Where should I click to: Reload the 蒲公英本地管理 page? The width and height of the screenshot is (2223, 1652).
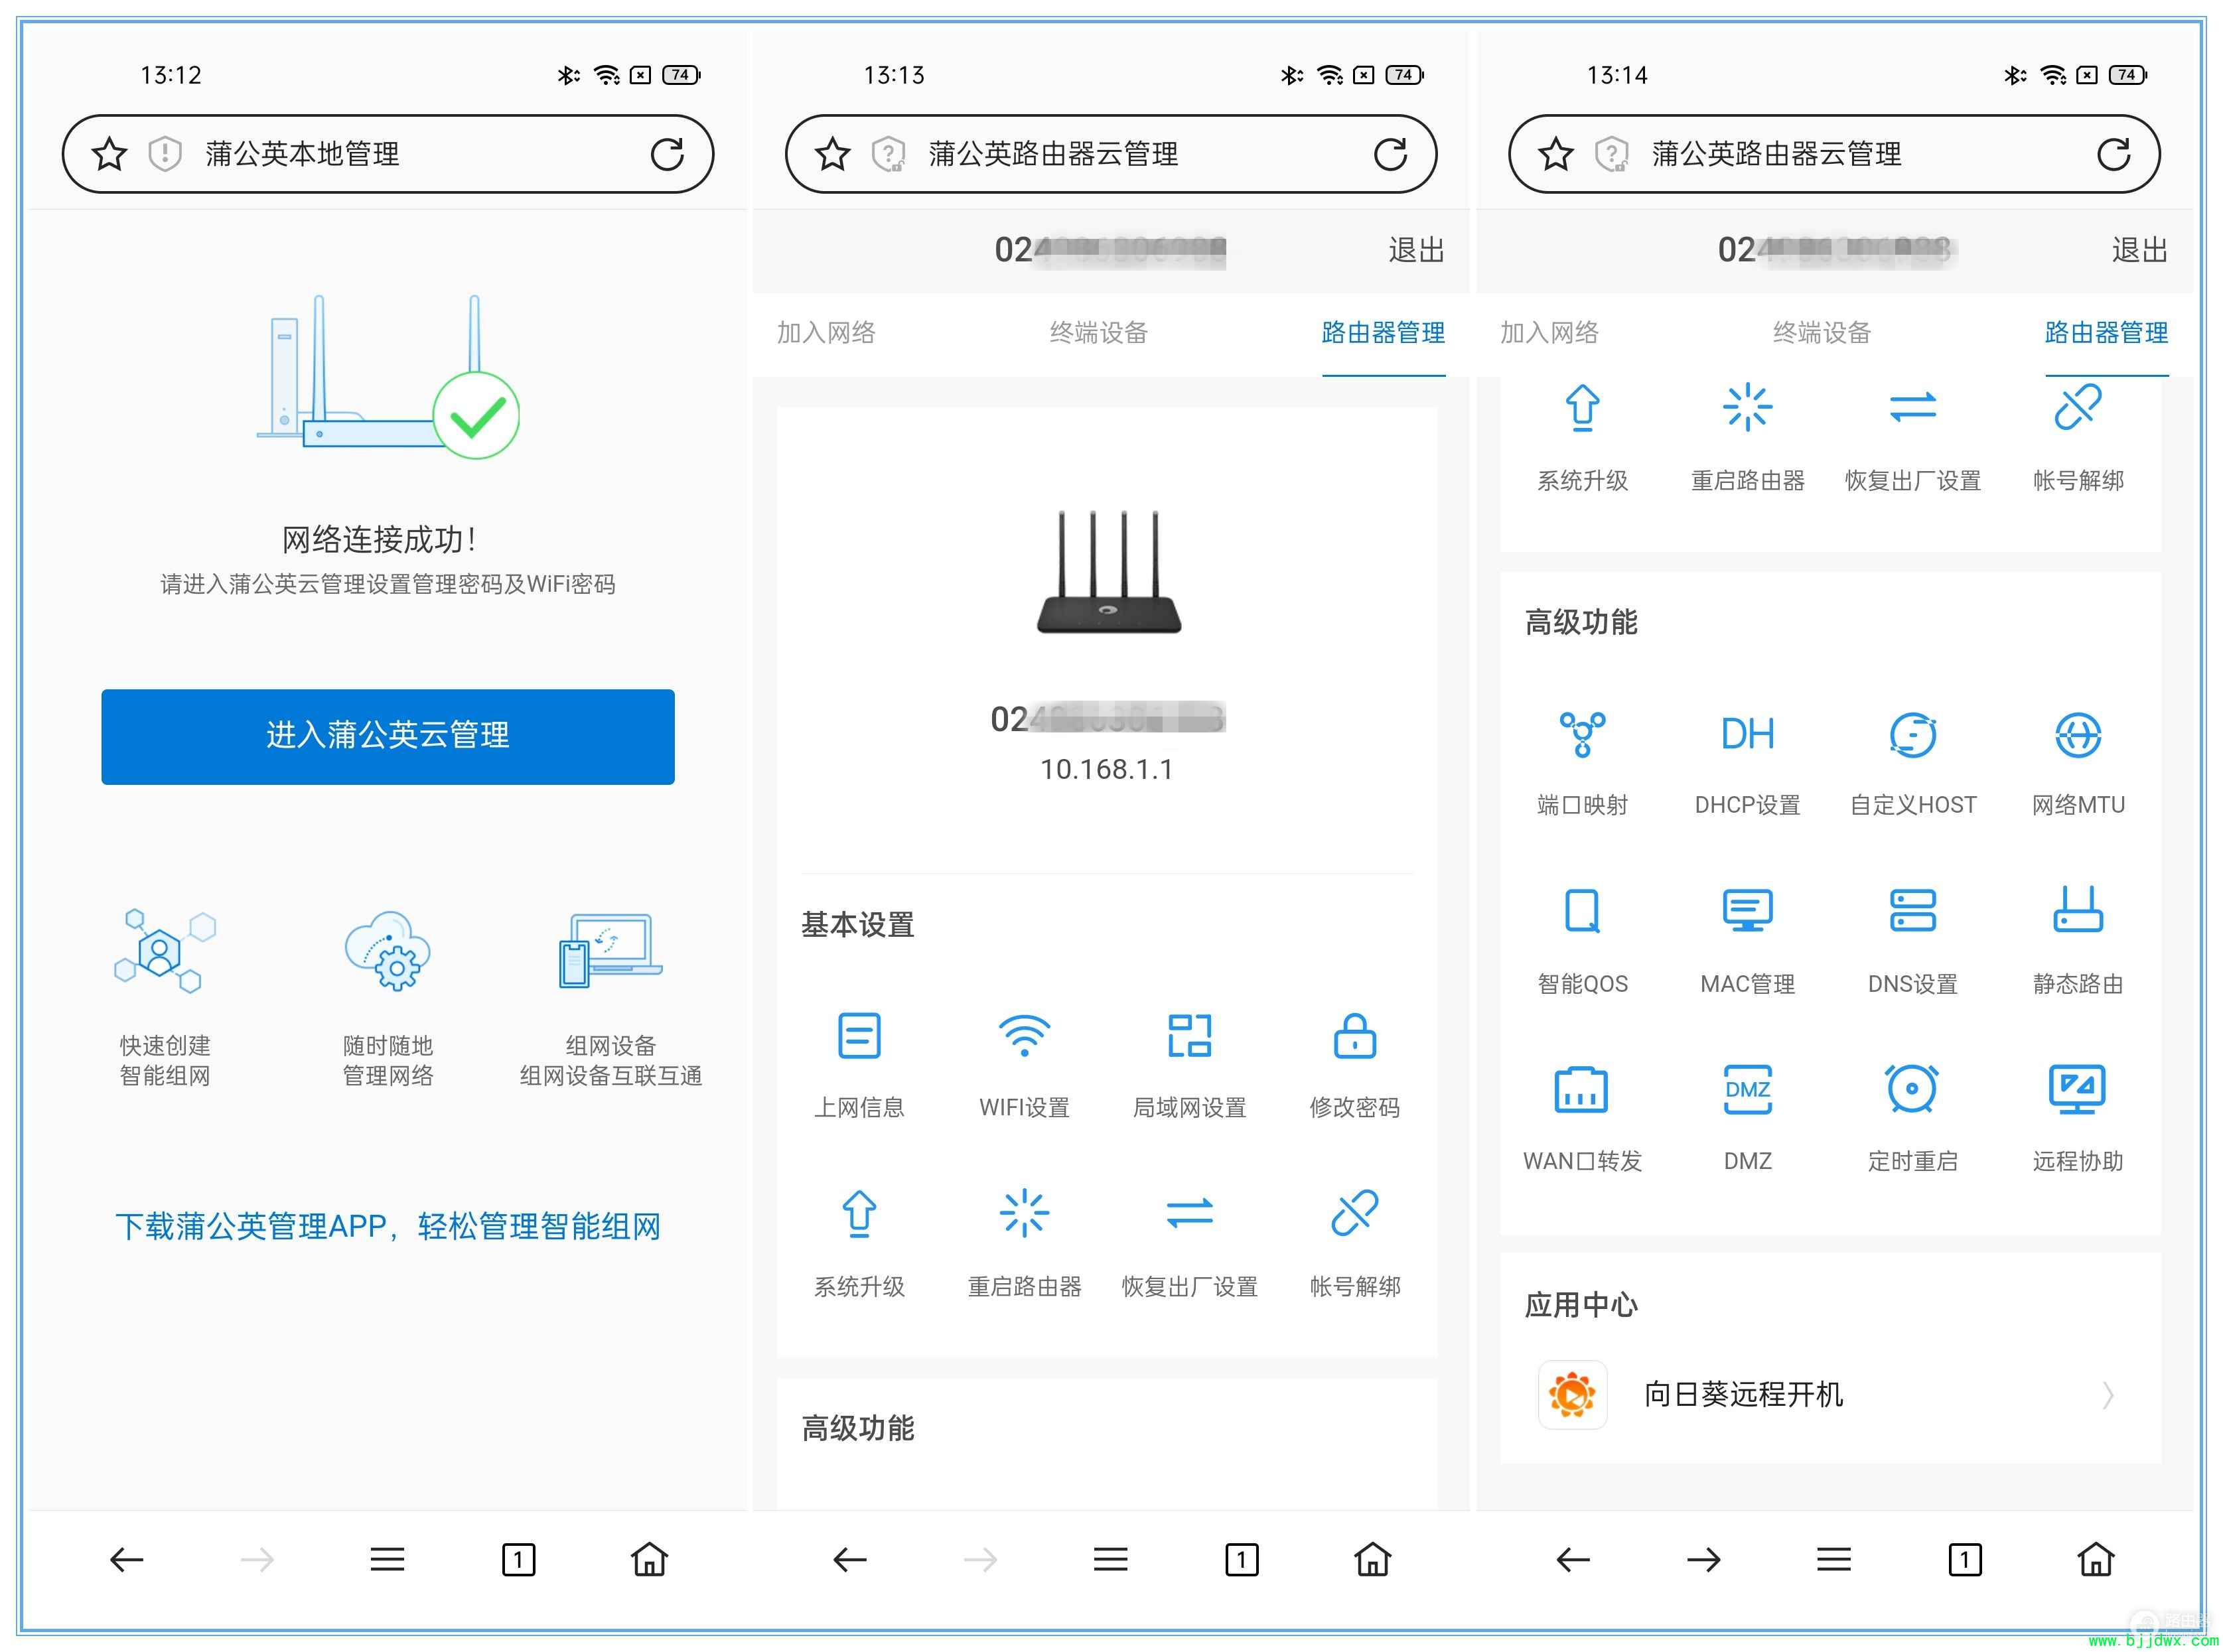[x=667, y=154]
